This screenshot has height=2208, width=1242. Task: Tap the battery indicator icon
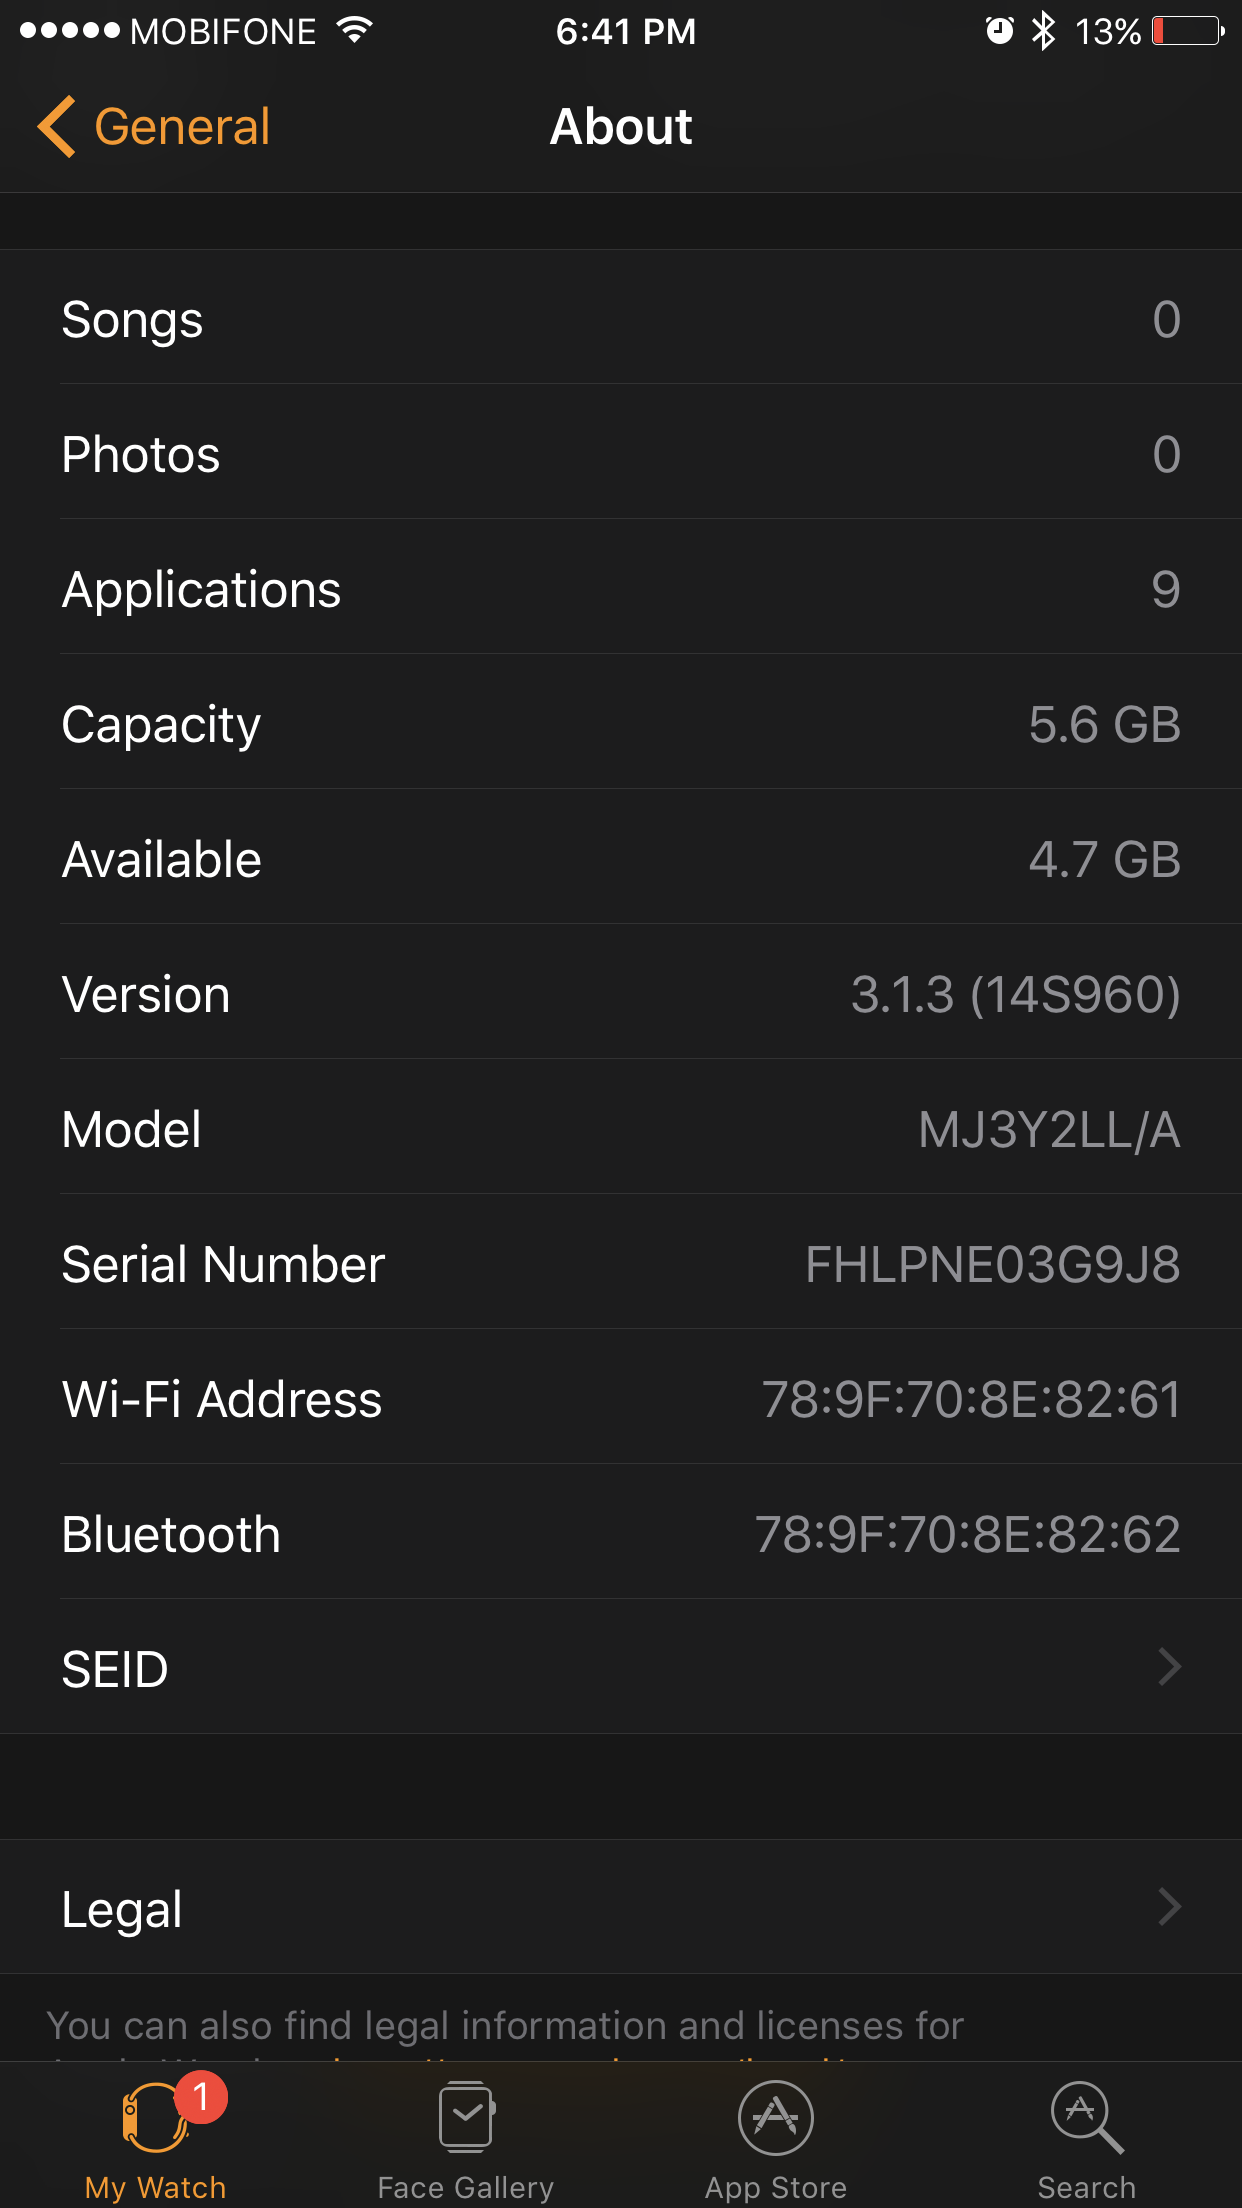pos(1188,31)
